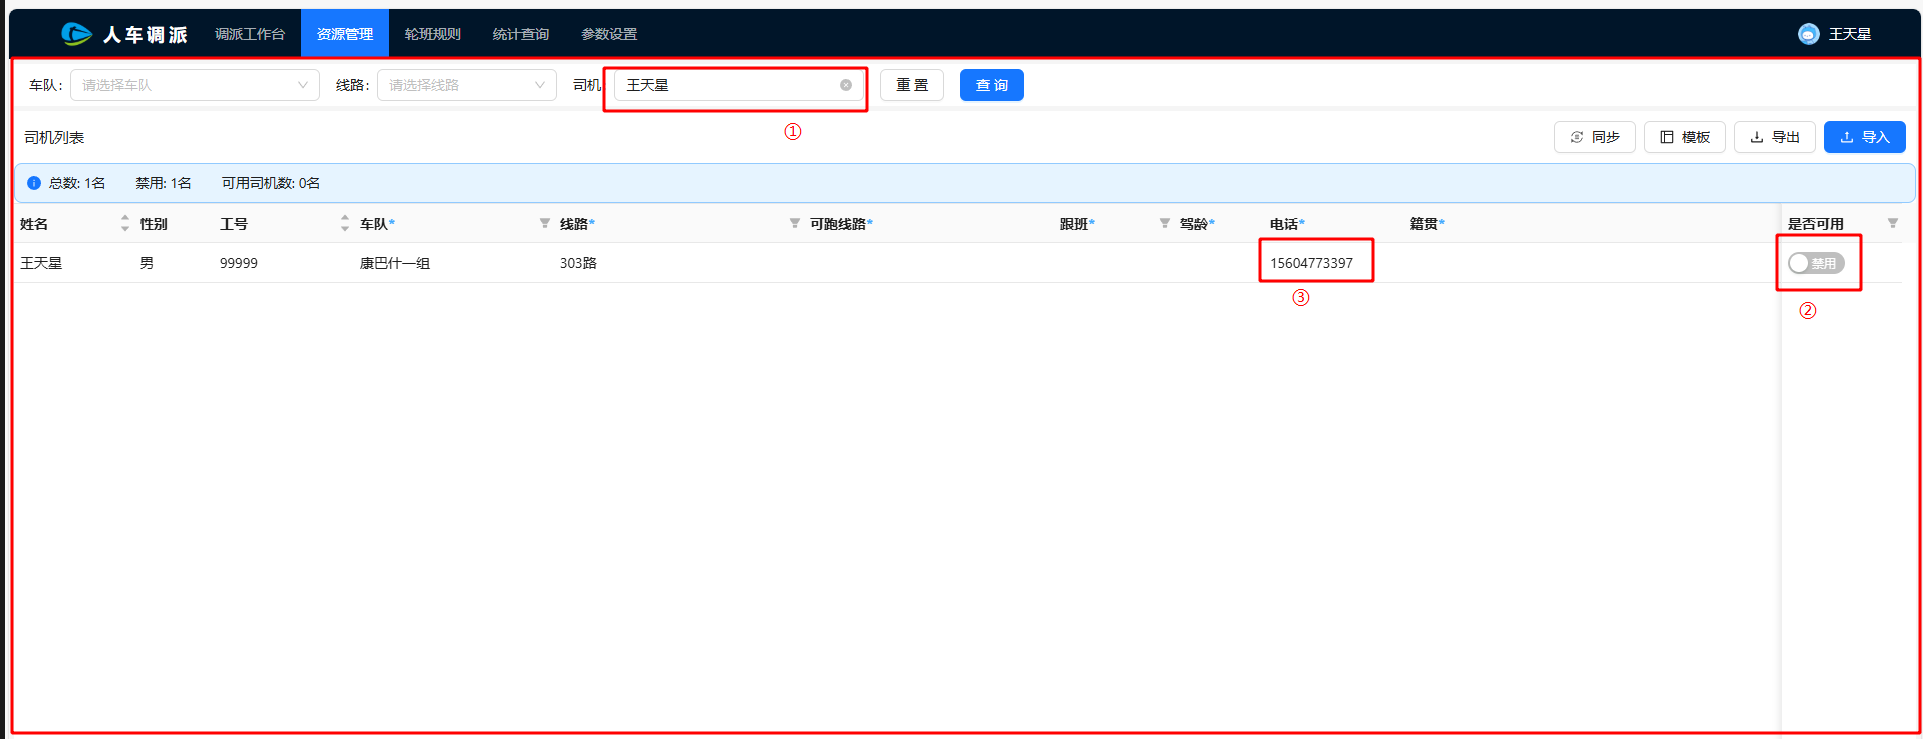Viewport: 1923px width, 739px height.
Task: Open filter for the 跟班 column
Action: 1165,223
